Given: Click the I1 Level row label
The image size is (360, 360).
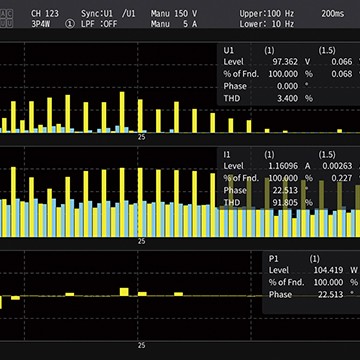Looking at the screenshot, I should pos(233,166).
